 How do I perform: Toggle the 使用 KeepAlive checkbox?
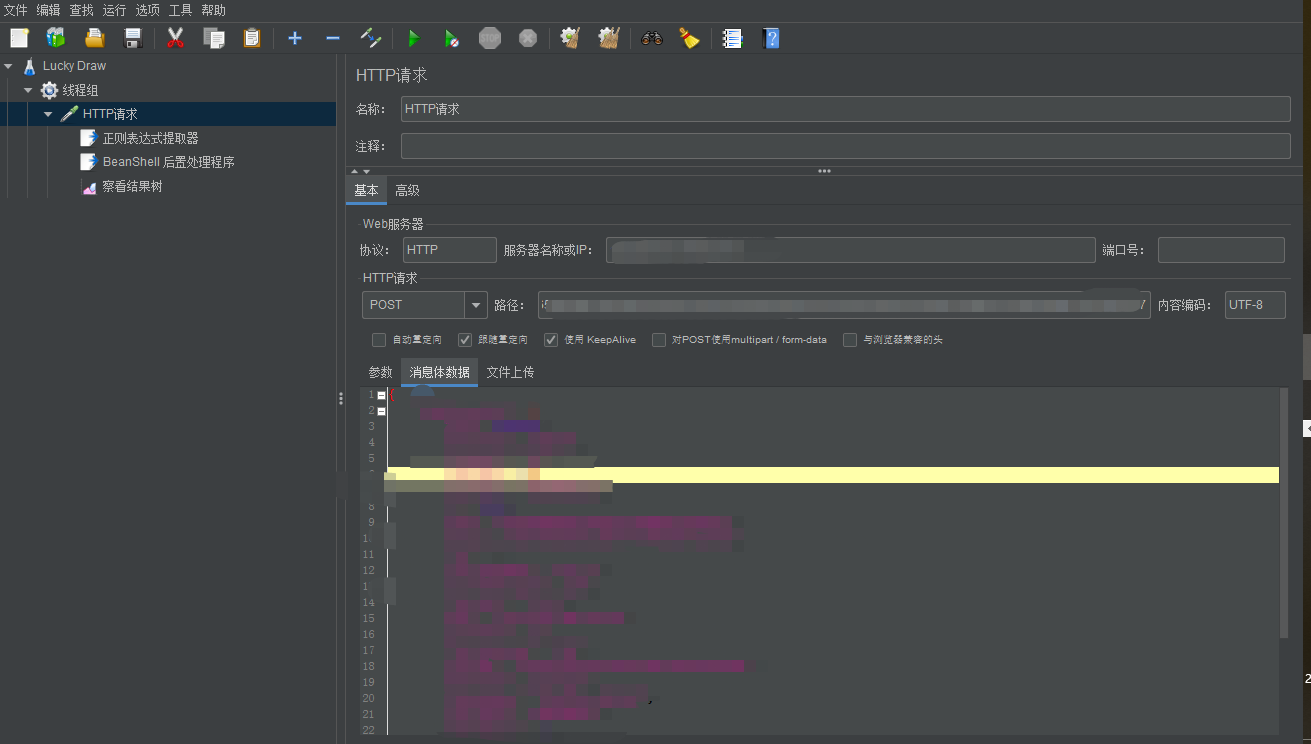point(551,340)
